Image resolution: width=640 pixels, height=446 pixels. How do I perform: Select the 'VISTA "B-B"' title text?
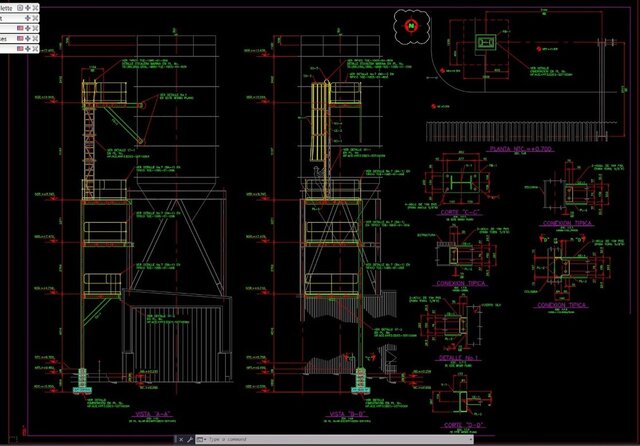click(x=347, y=414)
